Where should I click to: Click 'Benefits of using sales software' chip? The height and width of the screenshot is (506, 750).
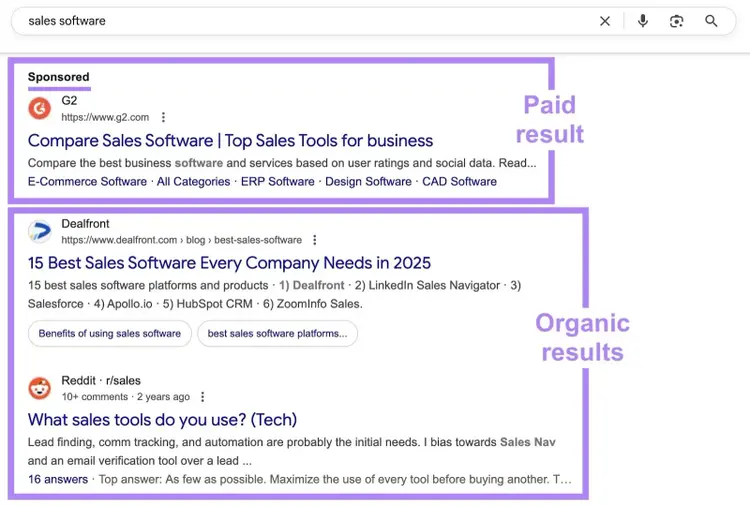[110, 333]
